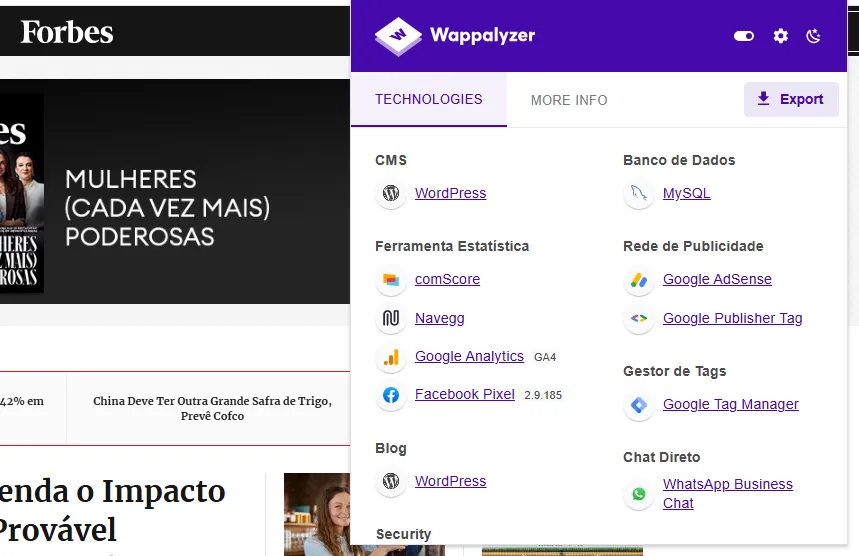Open the Google Analytics link
This screenshot has width=859, height=556.
pos(469,357)
